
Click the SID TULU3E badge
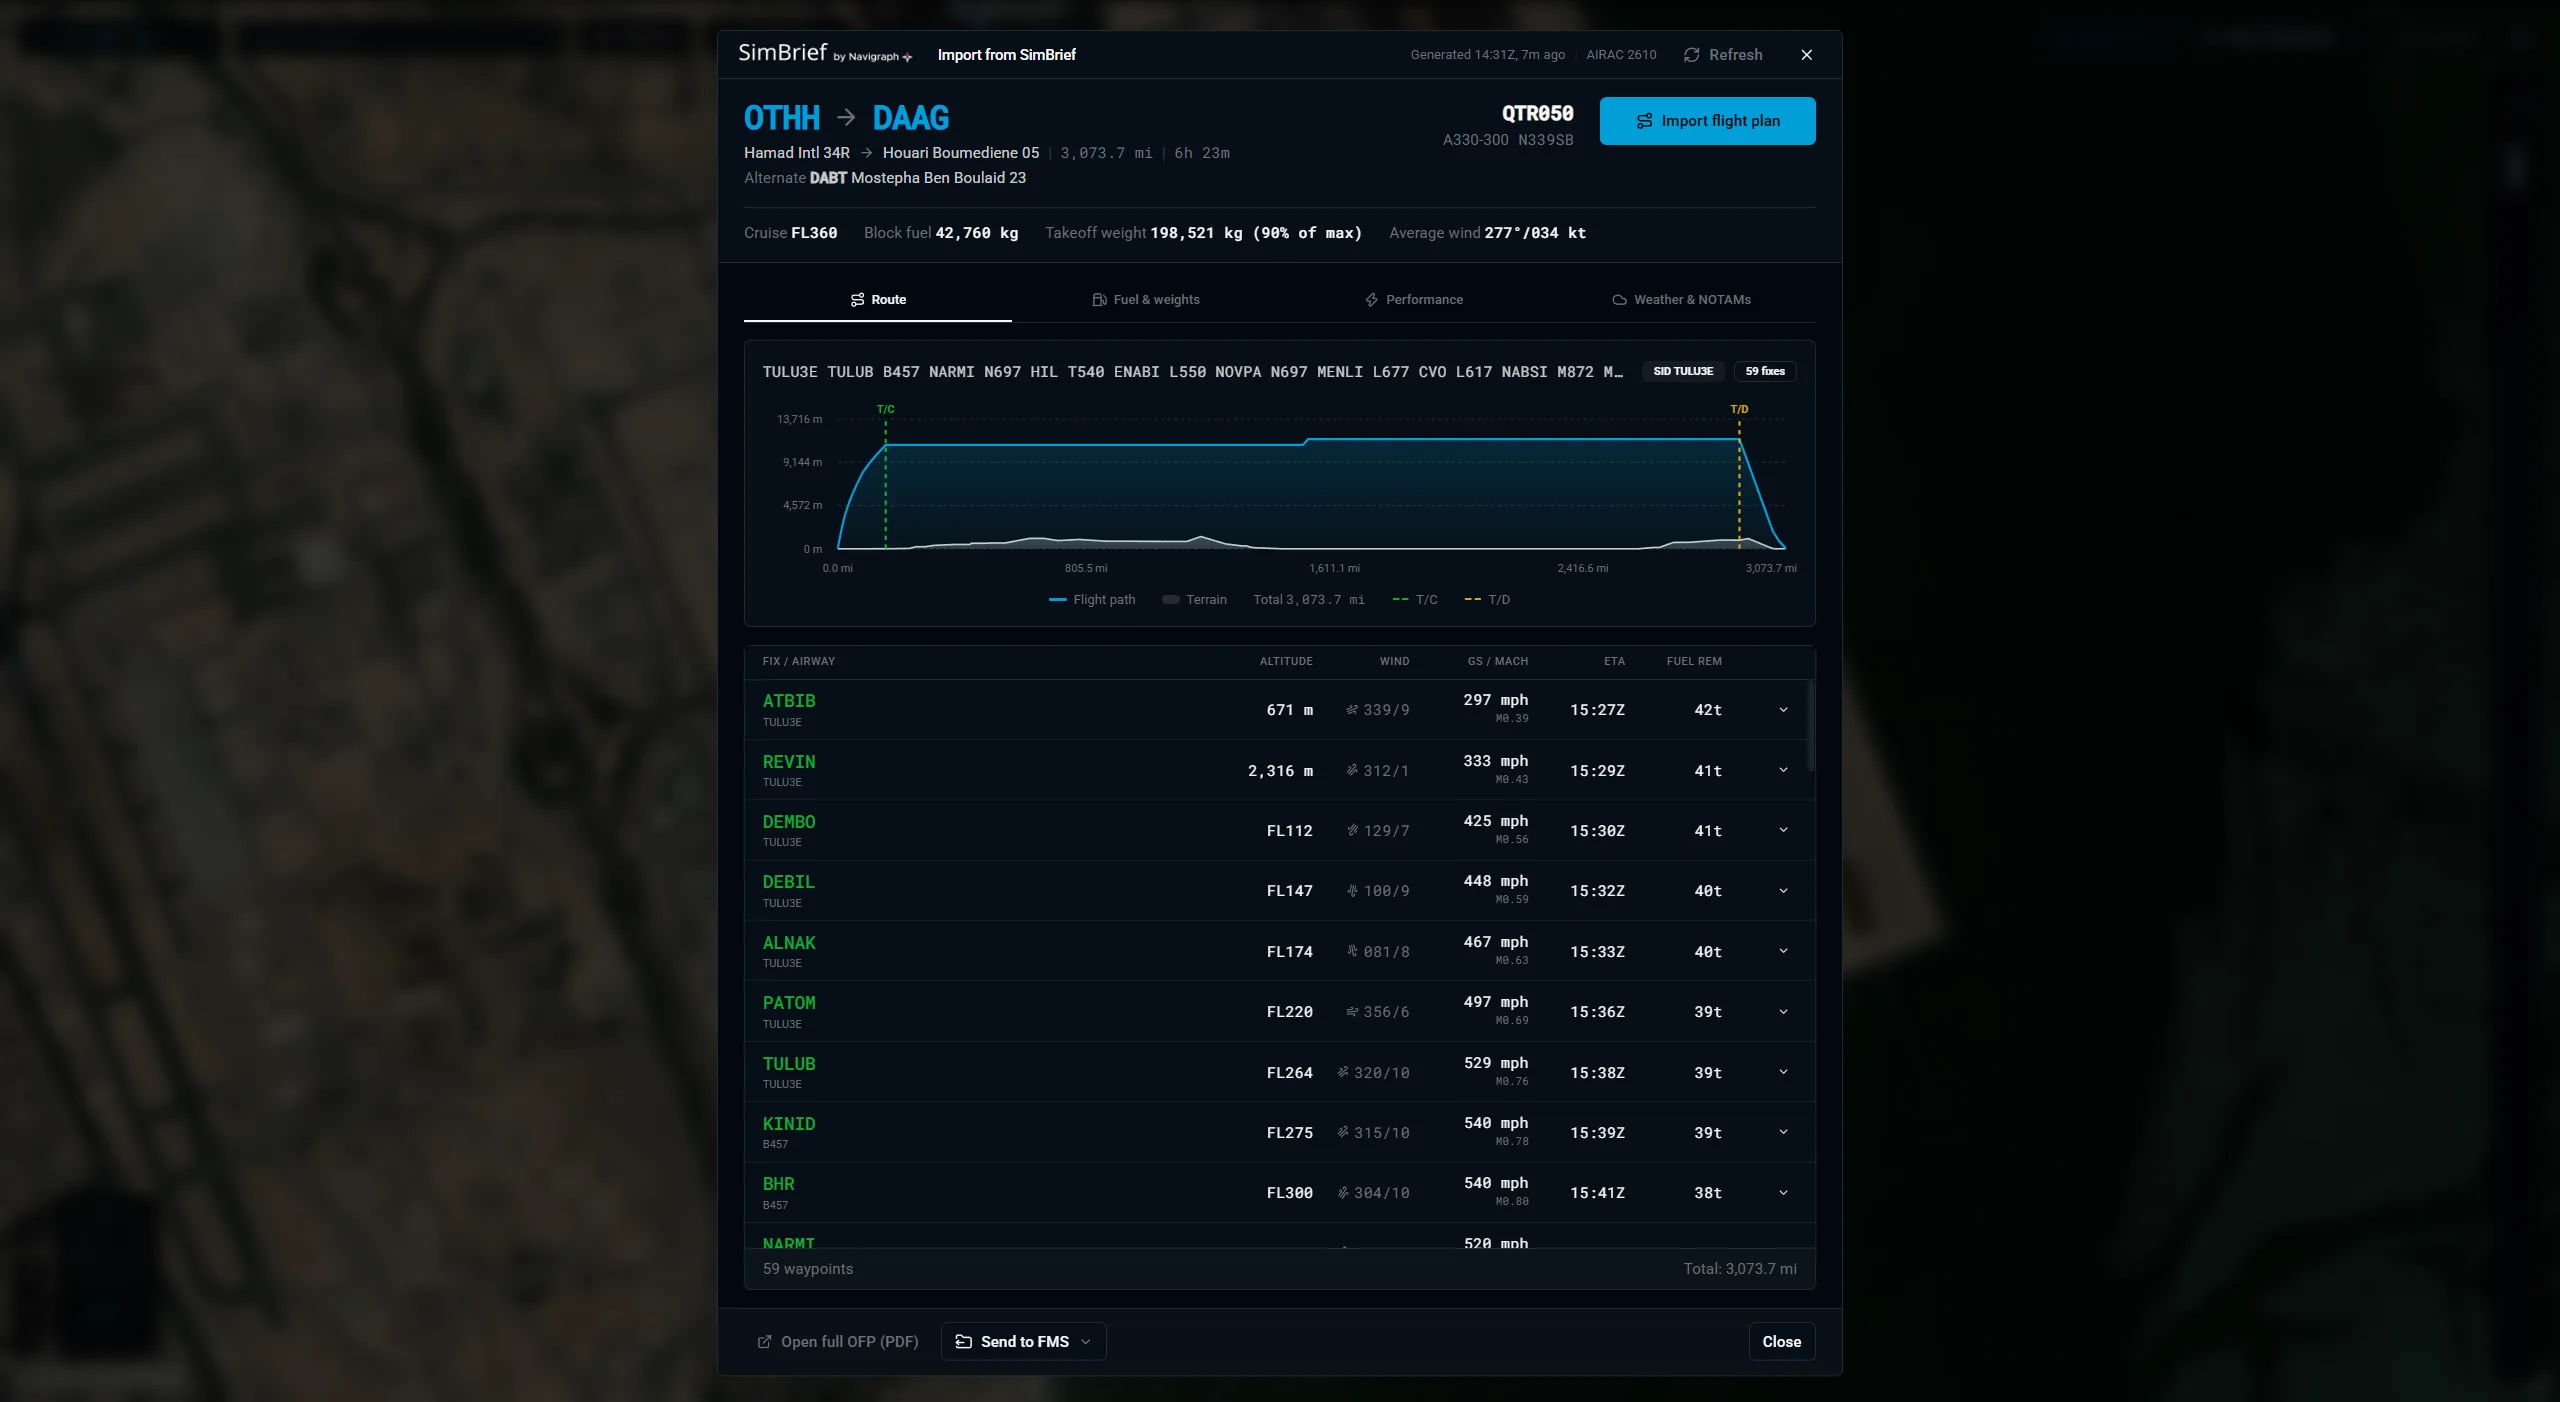1683,371
